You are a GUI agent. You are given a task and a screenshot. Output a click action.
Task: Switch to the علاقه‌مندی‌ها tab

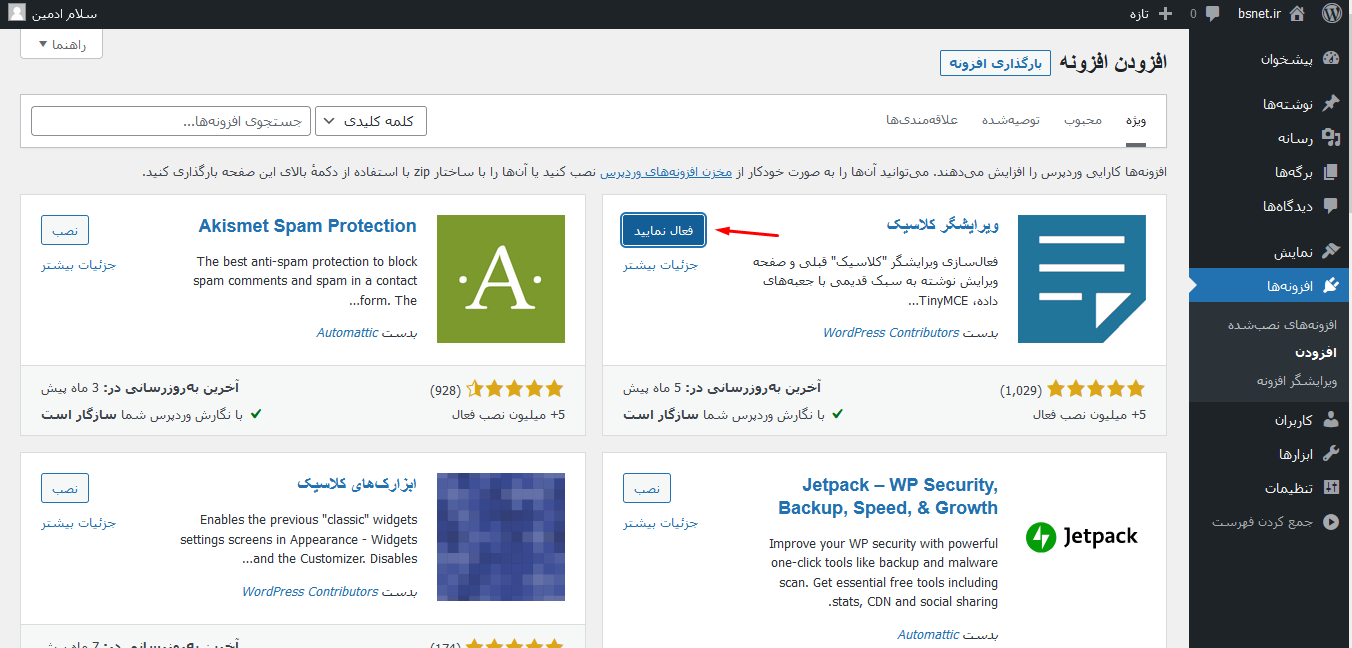click(922, 120)
